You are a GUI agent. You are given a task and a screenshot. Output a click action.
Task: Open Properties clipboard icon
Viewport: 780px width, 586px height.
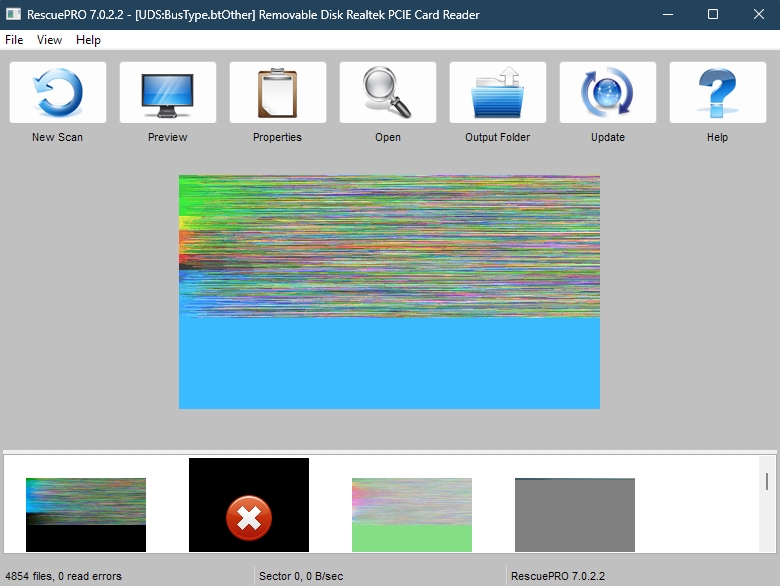point(278,93)
